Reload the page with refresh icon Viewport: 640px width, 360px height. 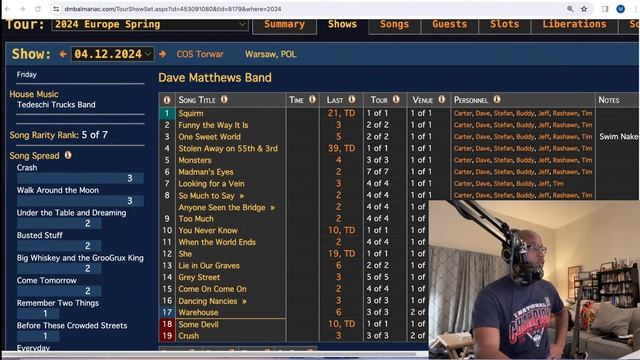38,9
